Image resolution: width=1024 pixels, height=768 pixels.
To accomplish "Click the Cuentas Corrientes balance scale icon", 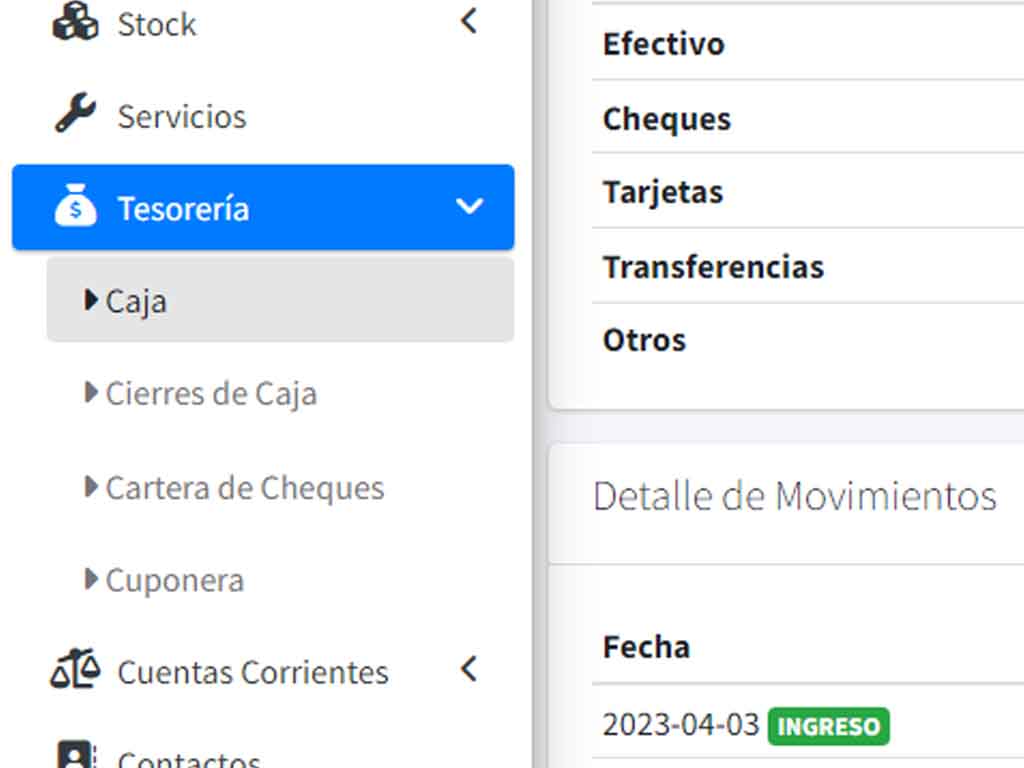I will (76, 669).
